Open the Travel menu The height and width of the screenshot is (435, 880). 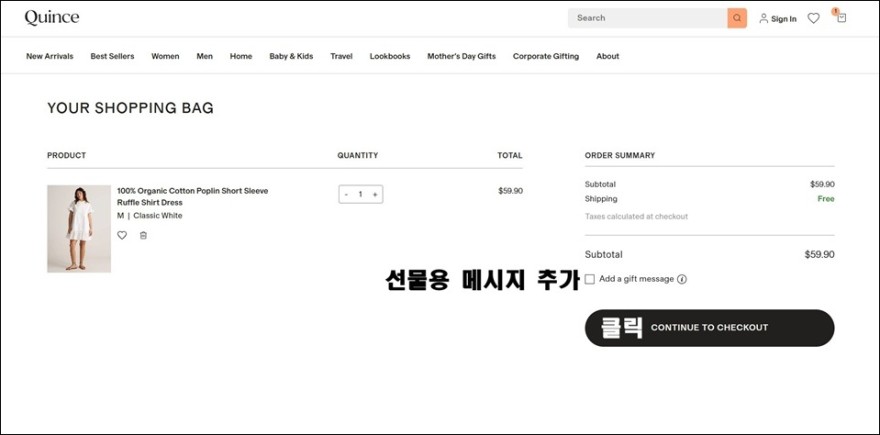[x=341, y=56]
